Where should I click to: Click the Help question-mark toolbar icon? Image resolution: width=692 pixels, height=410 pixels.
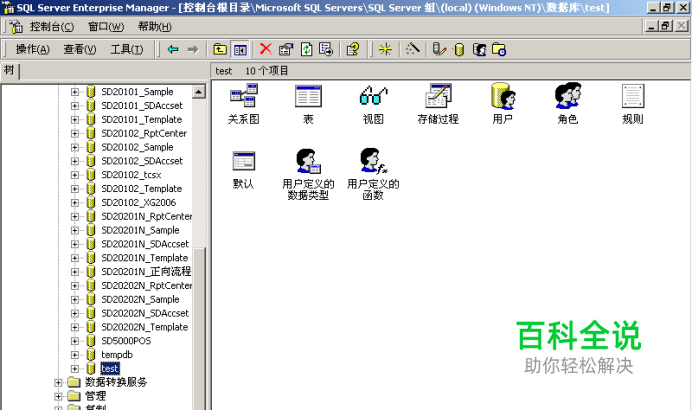(353, 49)
